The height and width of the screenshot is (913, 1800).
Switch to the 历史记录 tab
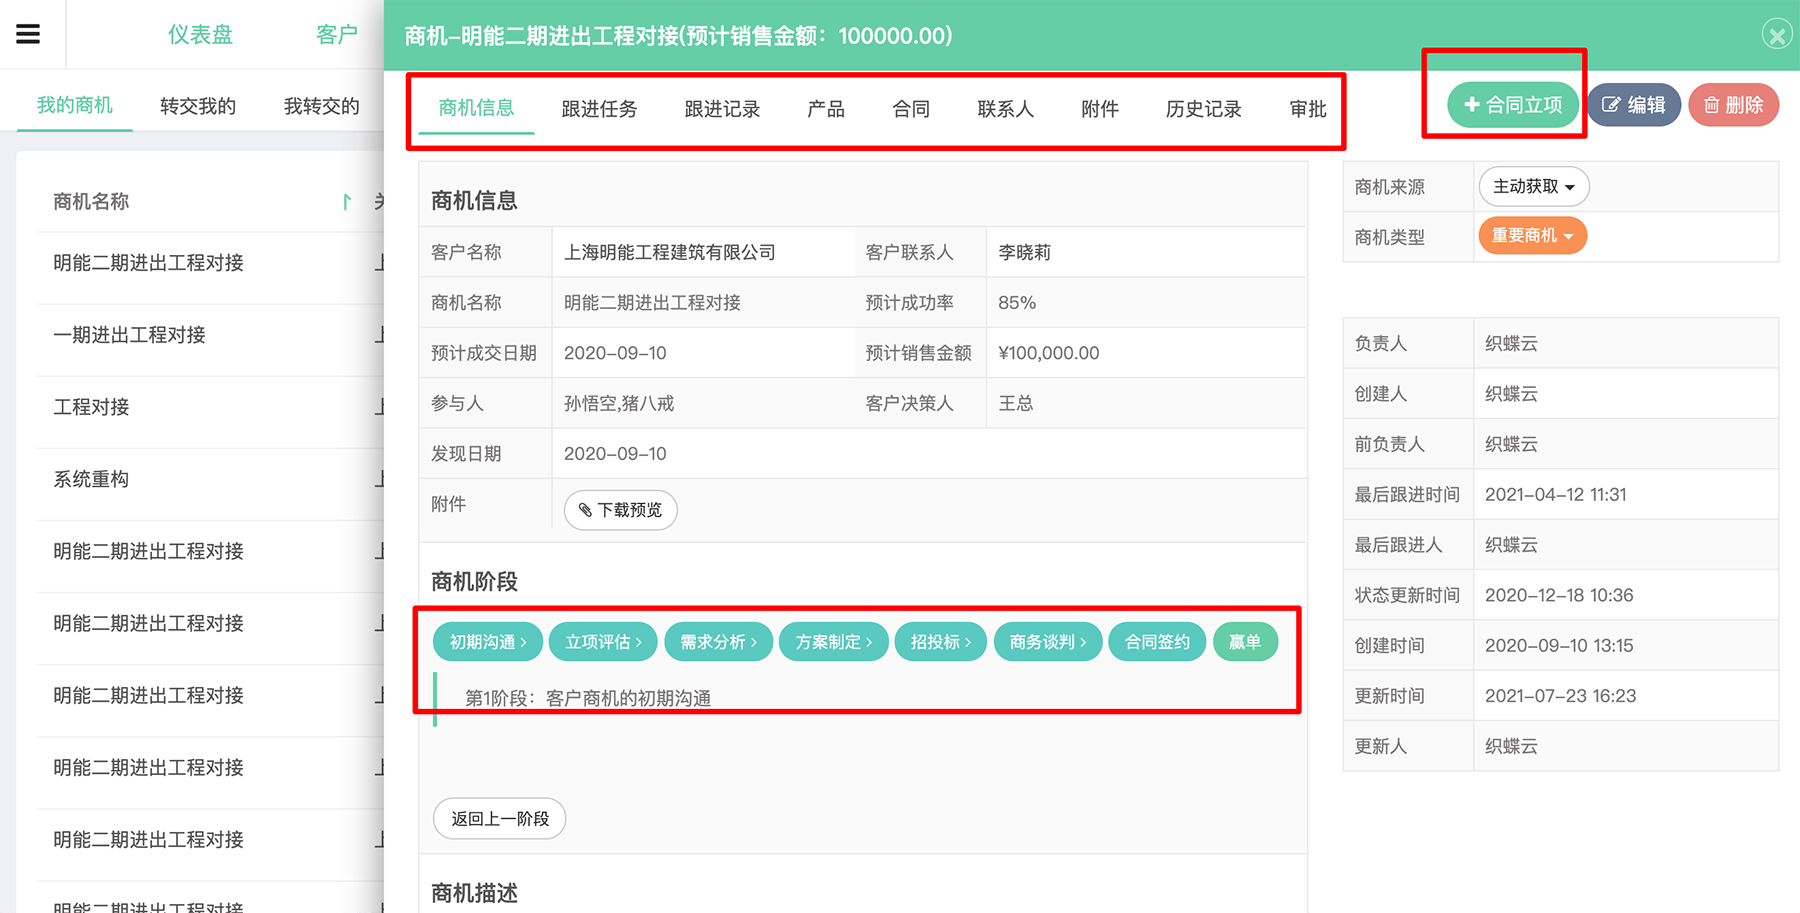click(1204, 109)
